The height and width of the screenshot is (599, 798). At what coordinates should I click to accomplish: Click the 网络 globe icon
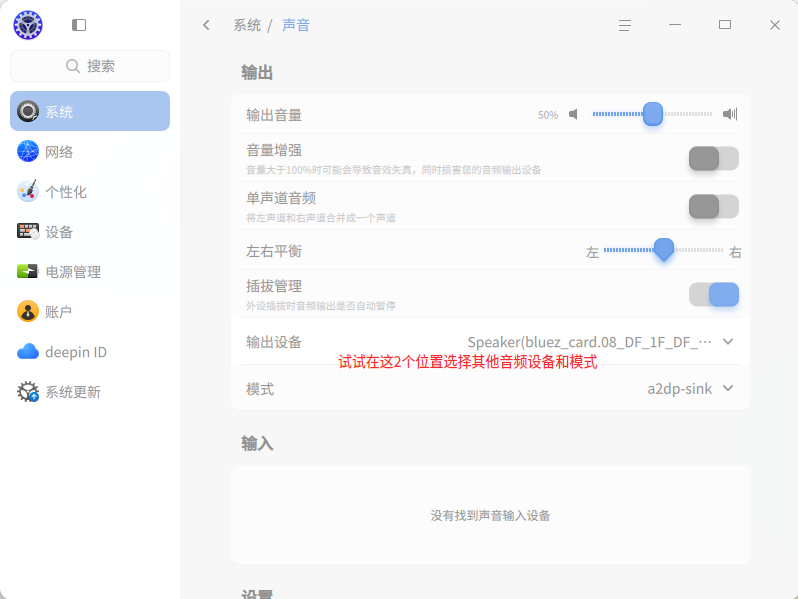pyautogui.click(x=28, y=151)
